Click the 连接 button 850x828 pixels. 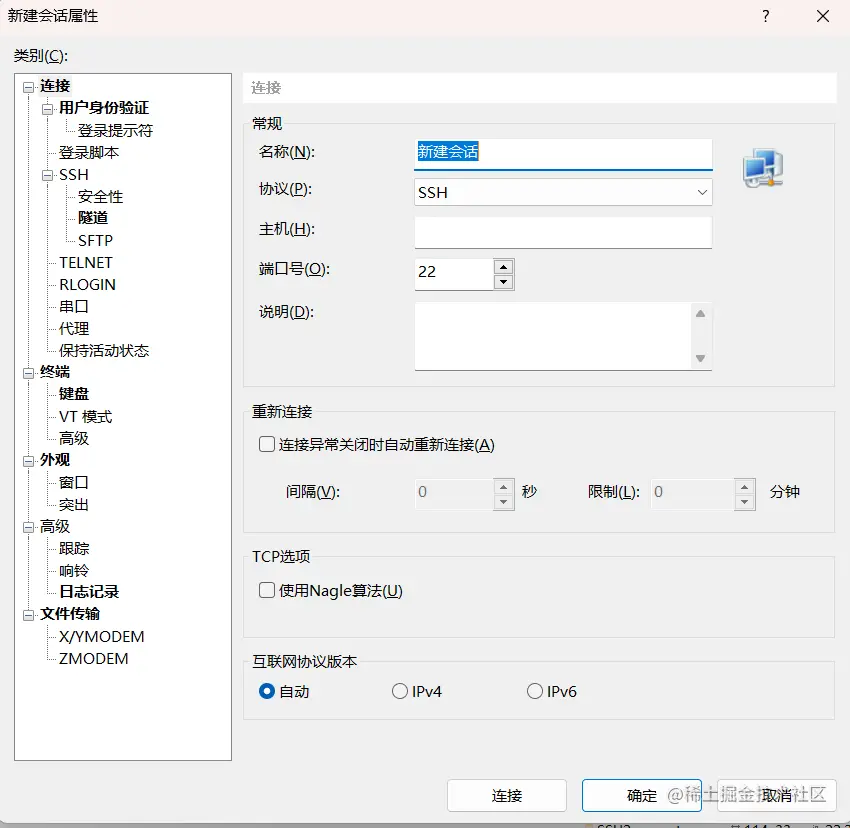click(507, 795)
